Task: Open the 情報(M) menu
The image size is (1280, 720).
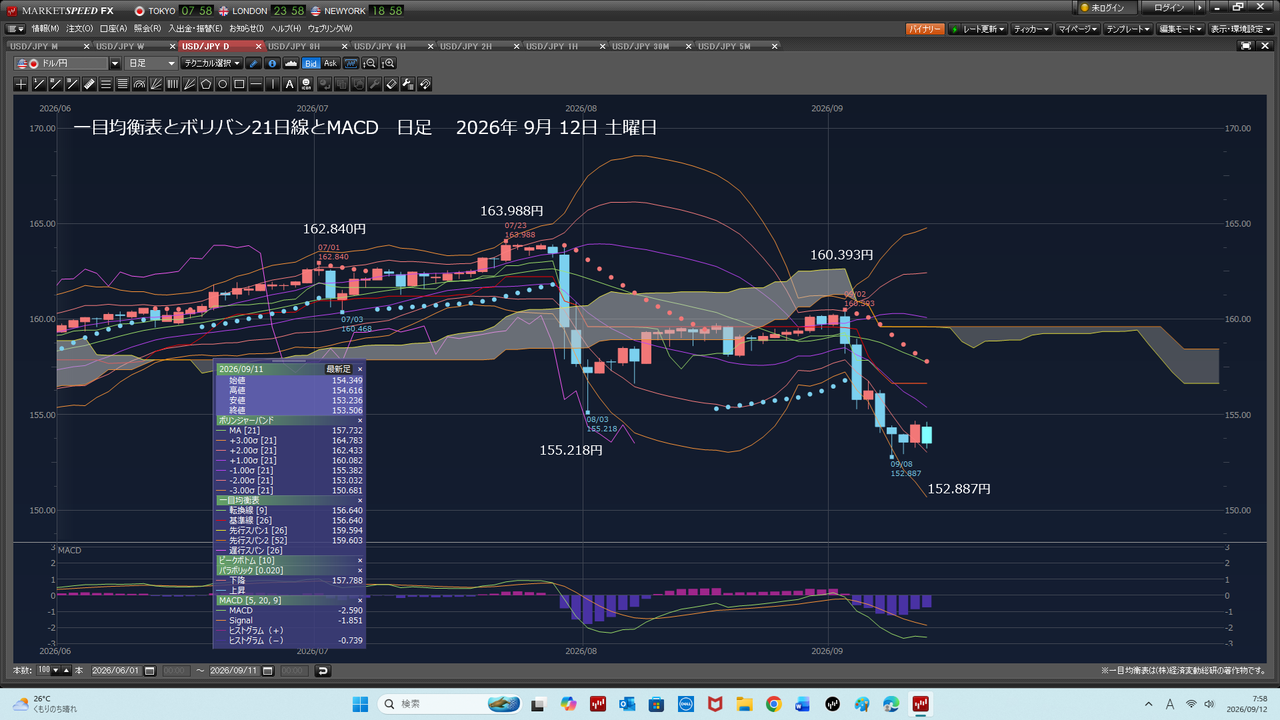Action: coord(45,29)
